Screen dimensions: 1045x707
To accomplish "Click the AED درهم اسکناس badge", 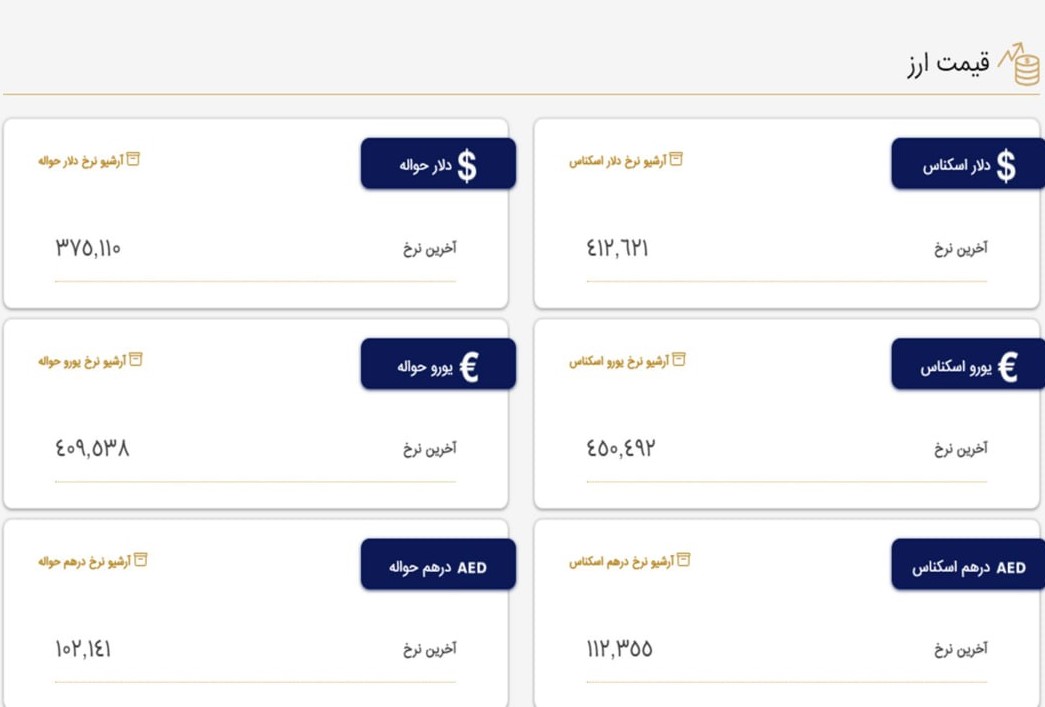I will (x=968, y=564).
